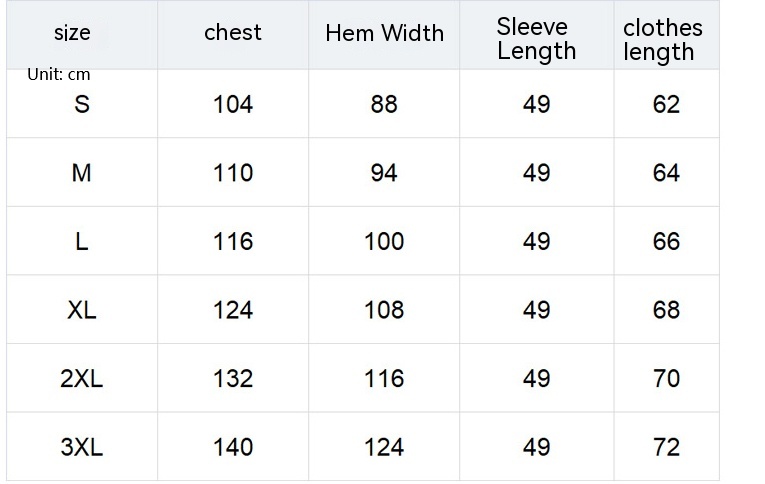
Task: Select chest value 140 in 3XL row
Action: [x=233, y=447]
